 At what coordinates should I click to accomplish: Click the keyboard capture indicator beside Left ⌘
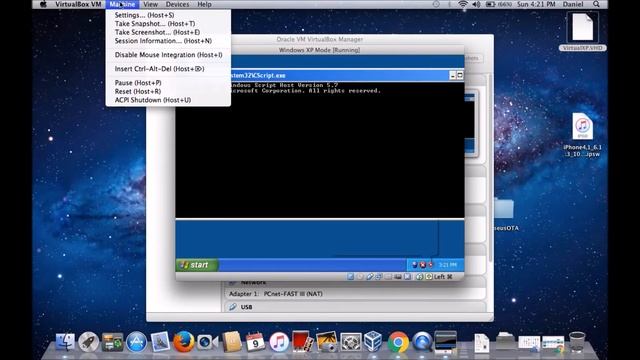[429, 277]
